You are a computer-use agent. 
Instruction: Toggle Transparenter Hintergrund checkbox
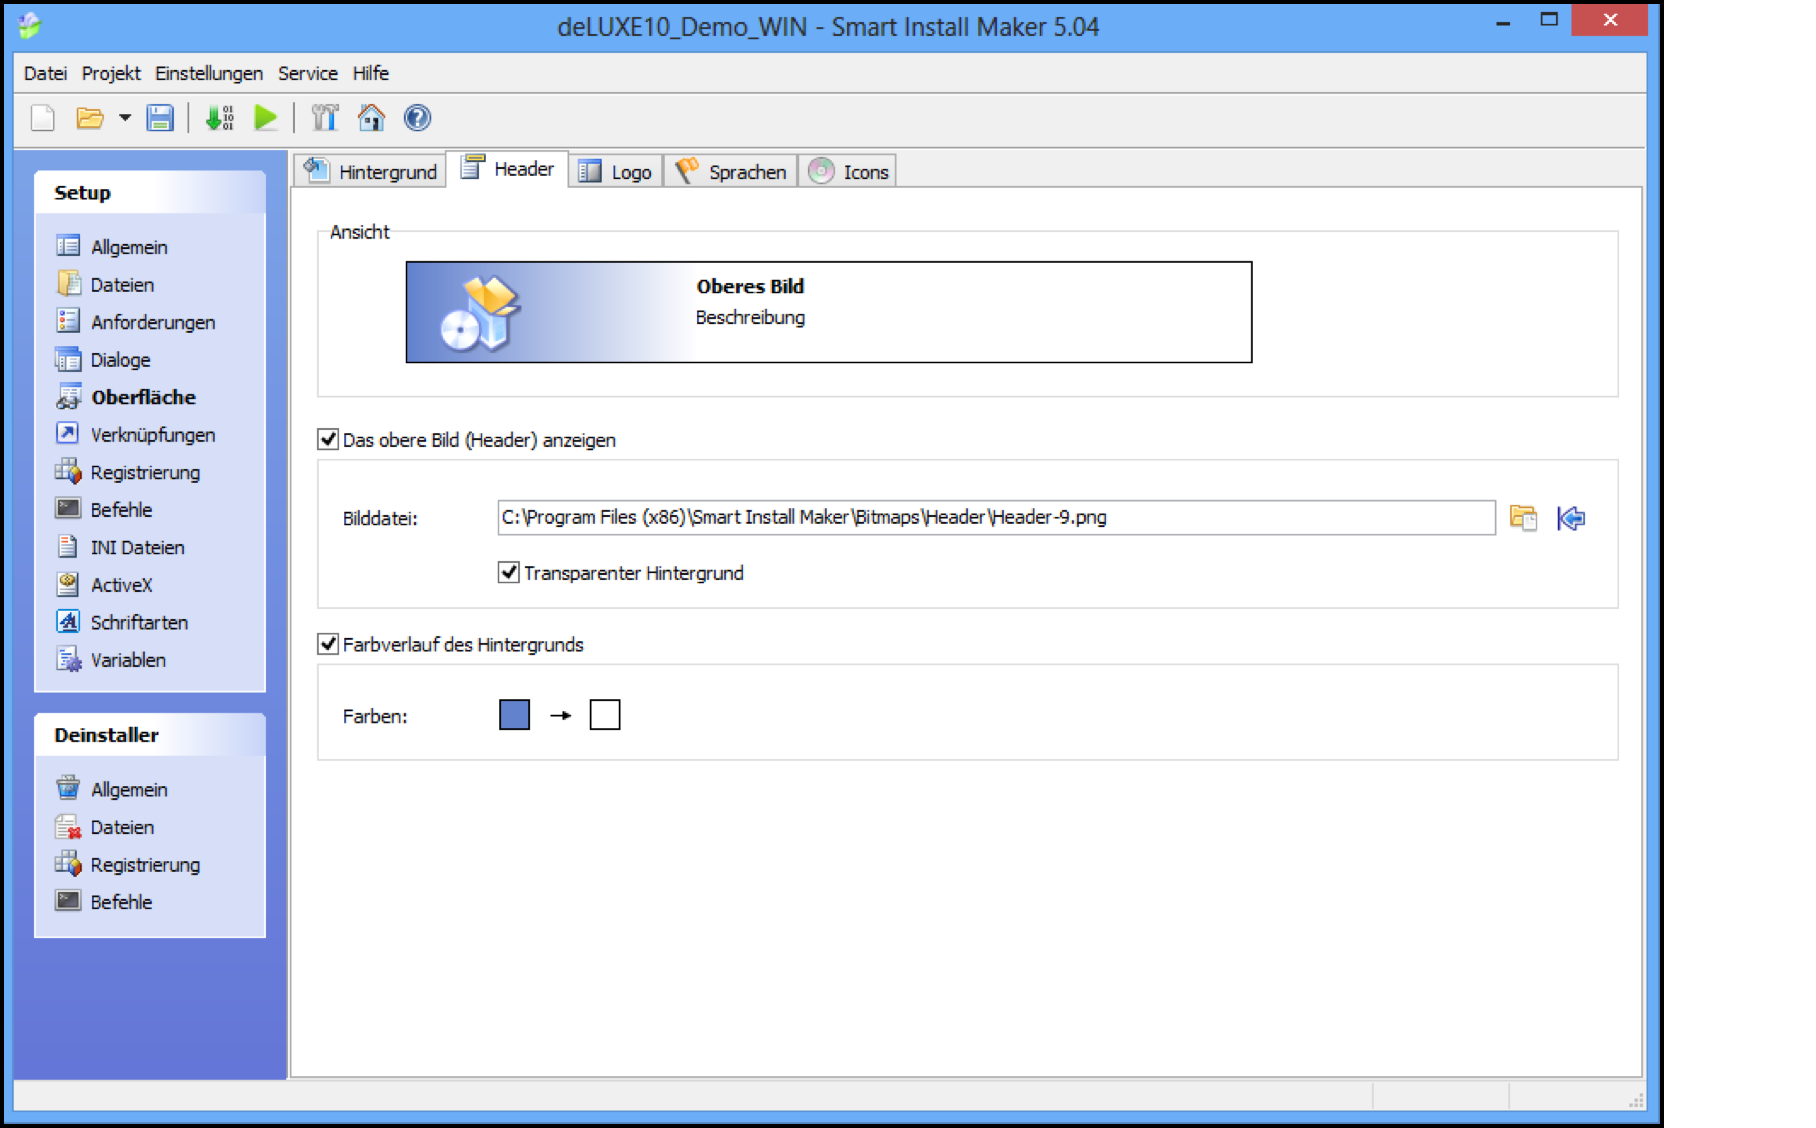(x=509, y=572)
